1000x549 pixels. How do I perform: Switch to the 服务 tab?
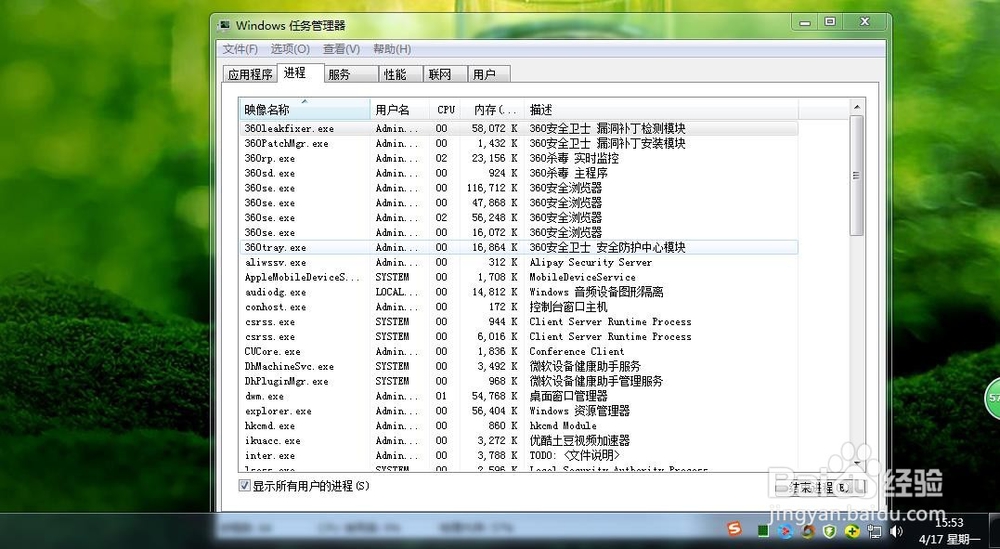[351, 75]
